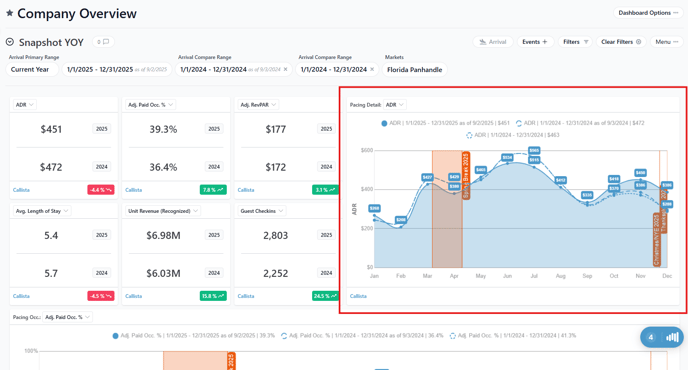The width and height of the screenshot is (688, 370).
Task: Open Callista link under Pacing Detail chart
Action: tap(358, 296)
